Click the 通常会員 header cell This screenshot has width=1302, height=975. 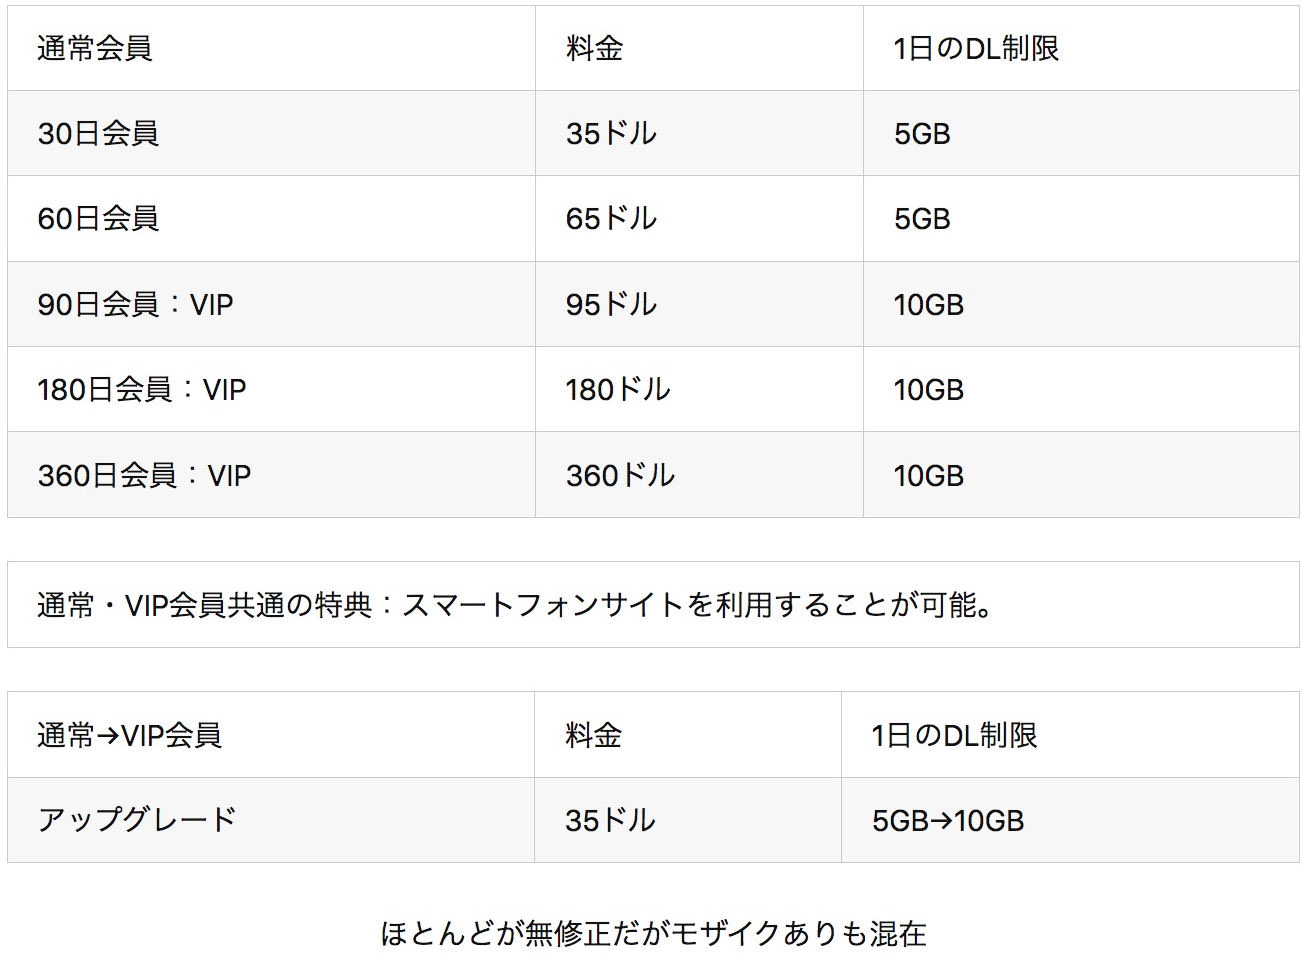tap(271, 48)
